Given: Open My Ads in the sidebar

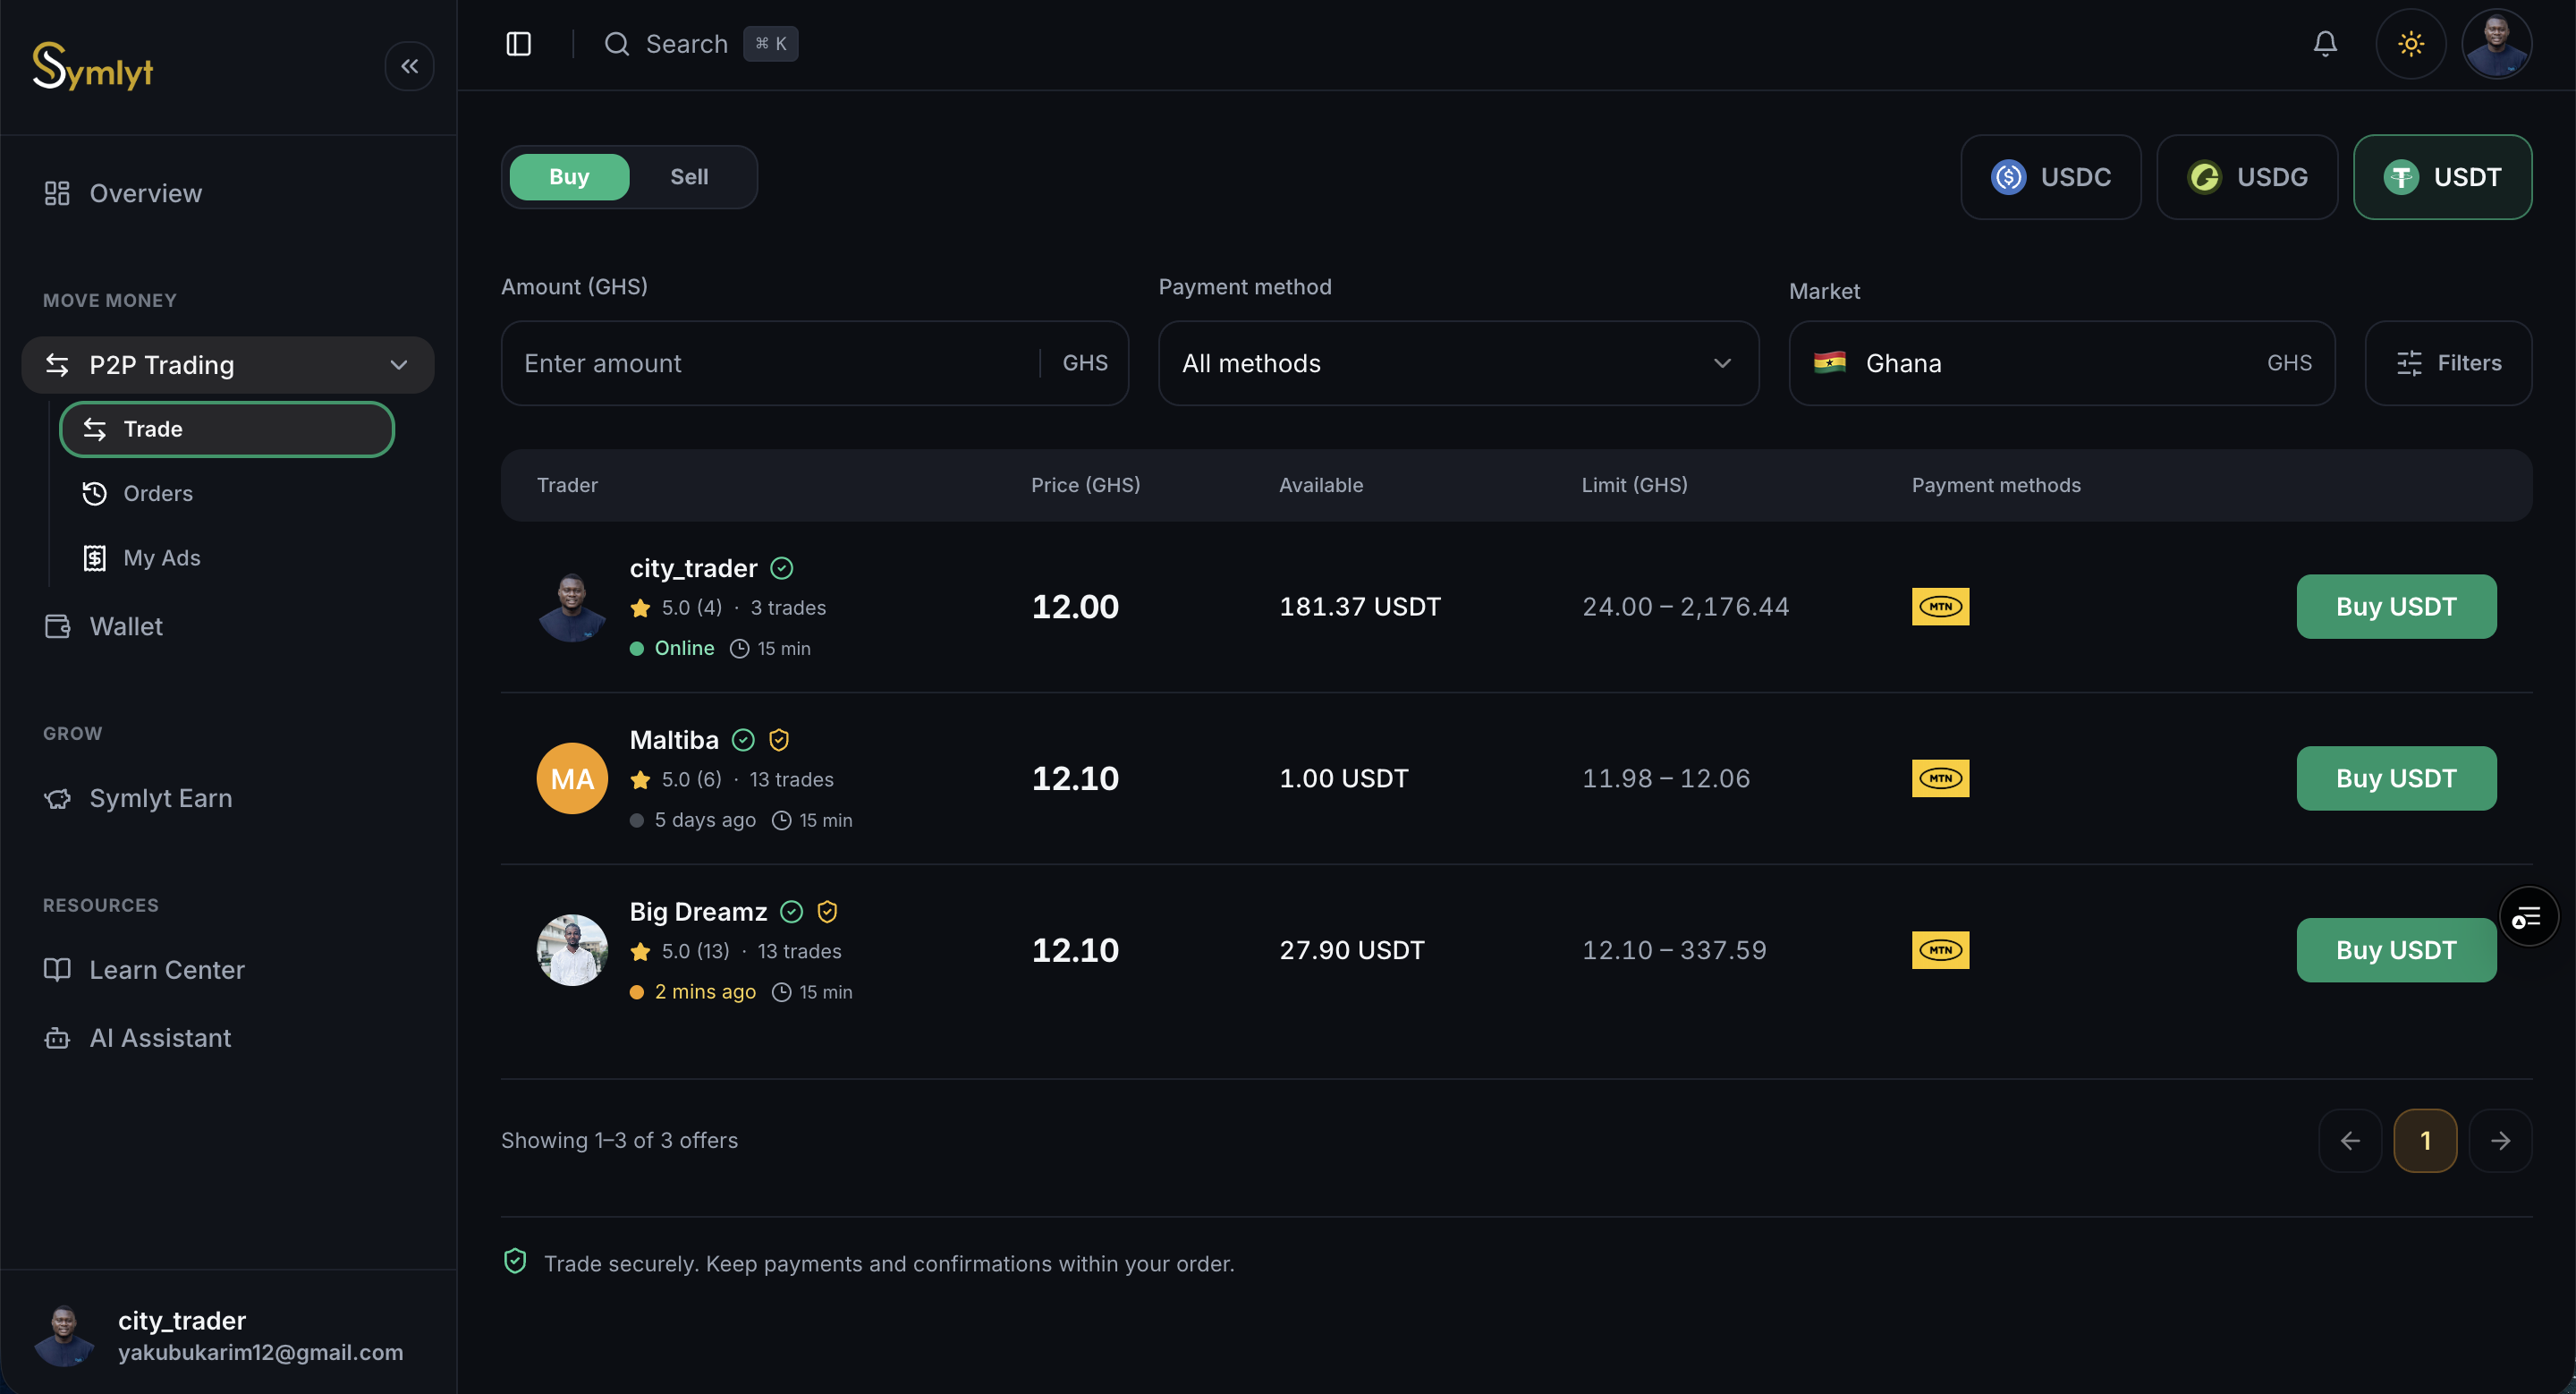Looking at the screenshot, I should [x=227, y=558].
